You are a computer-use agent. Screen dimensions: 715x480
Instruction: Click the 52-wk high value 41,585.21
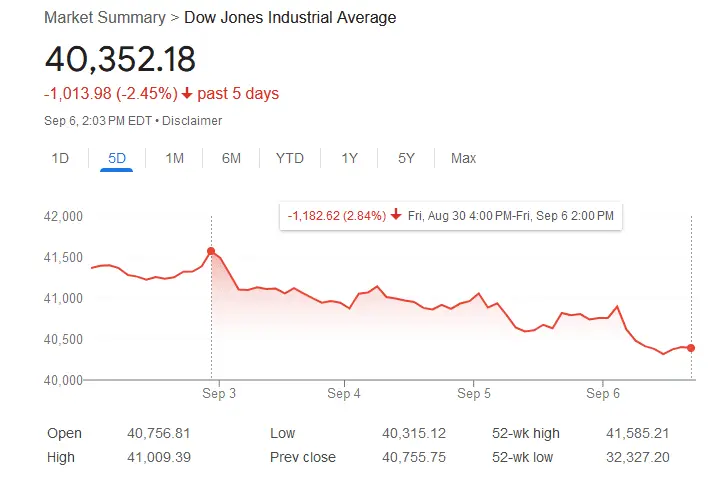[636, 433]
